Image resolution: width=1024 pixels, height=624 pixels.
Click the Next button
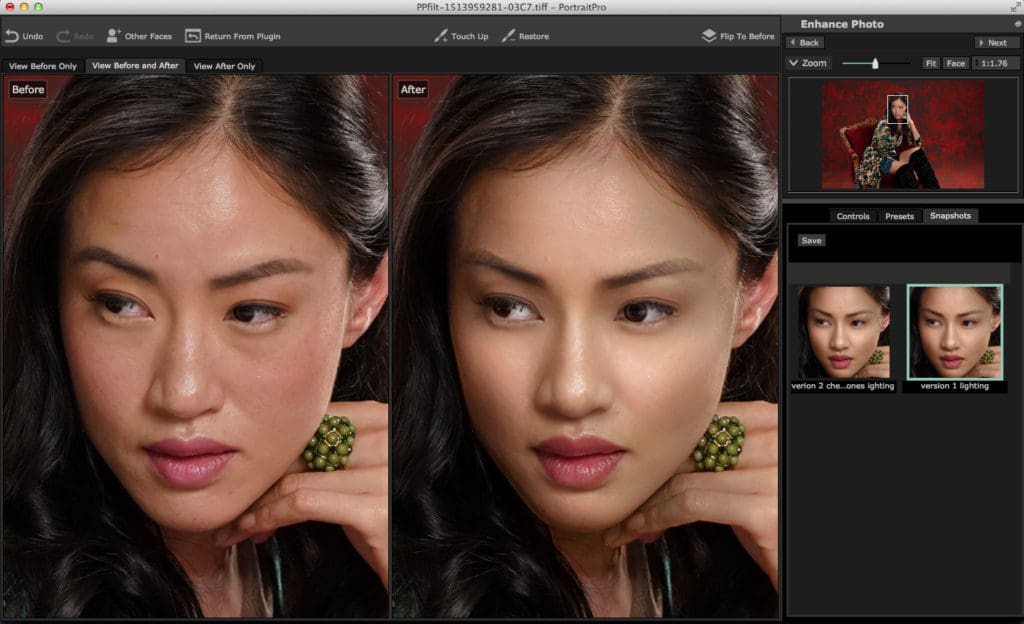tap(996, 42)
